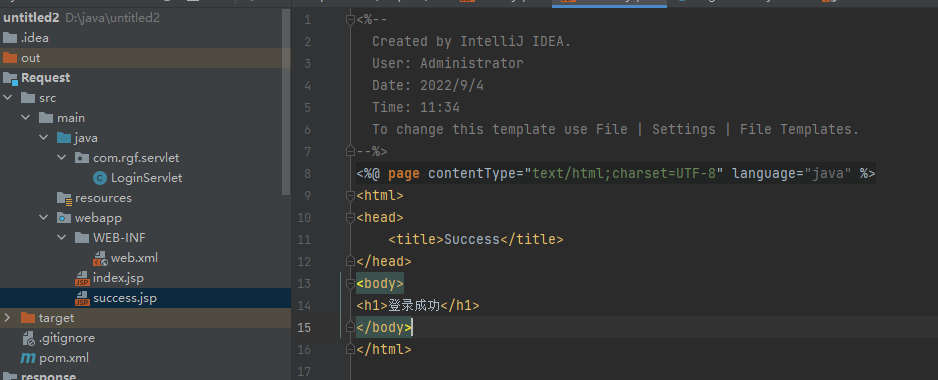
Task: Click the 'To change this template' comment line
Action: [616, 129]
